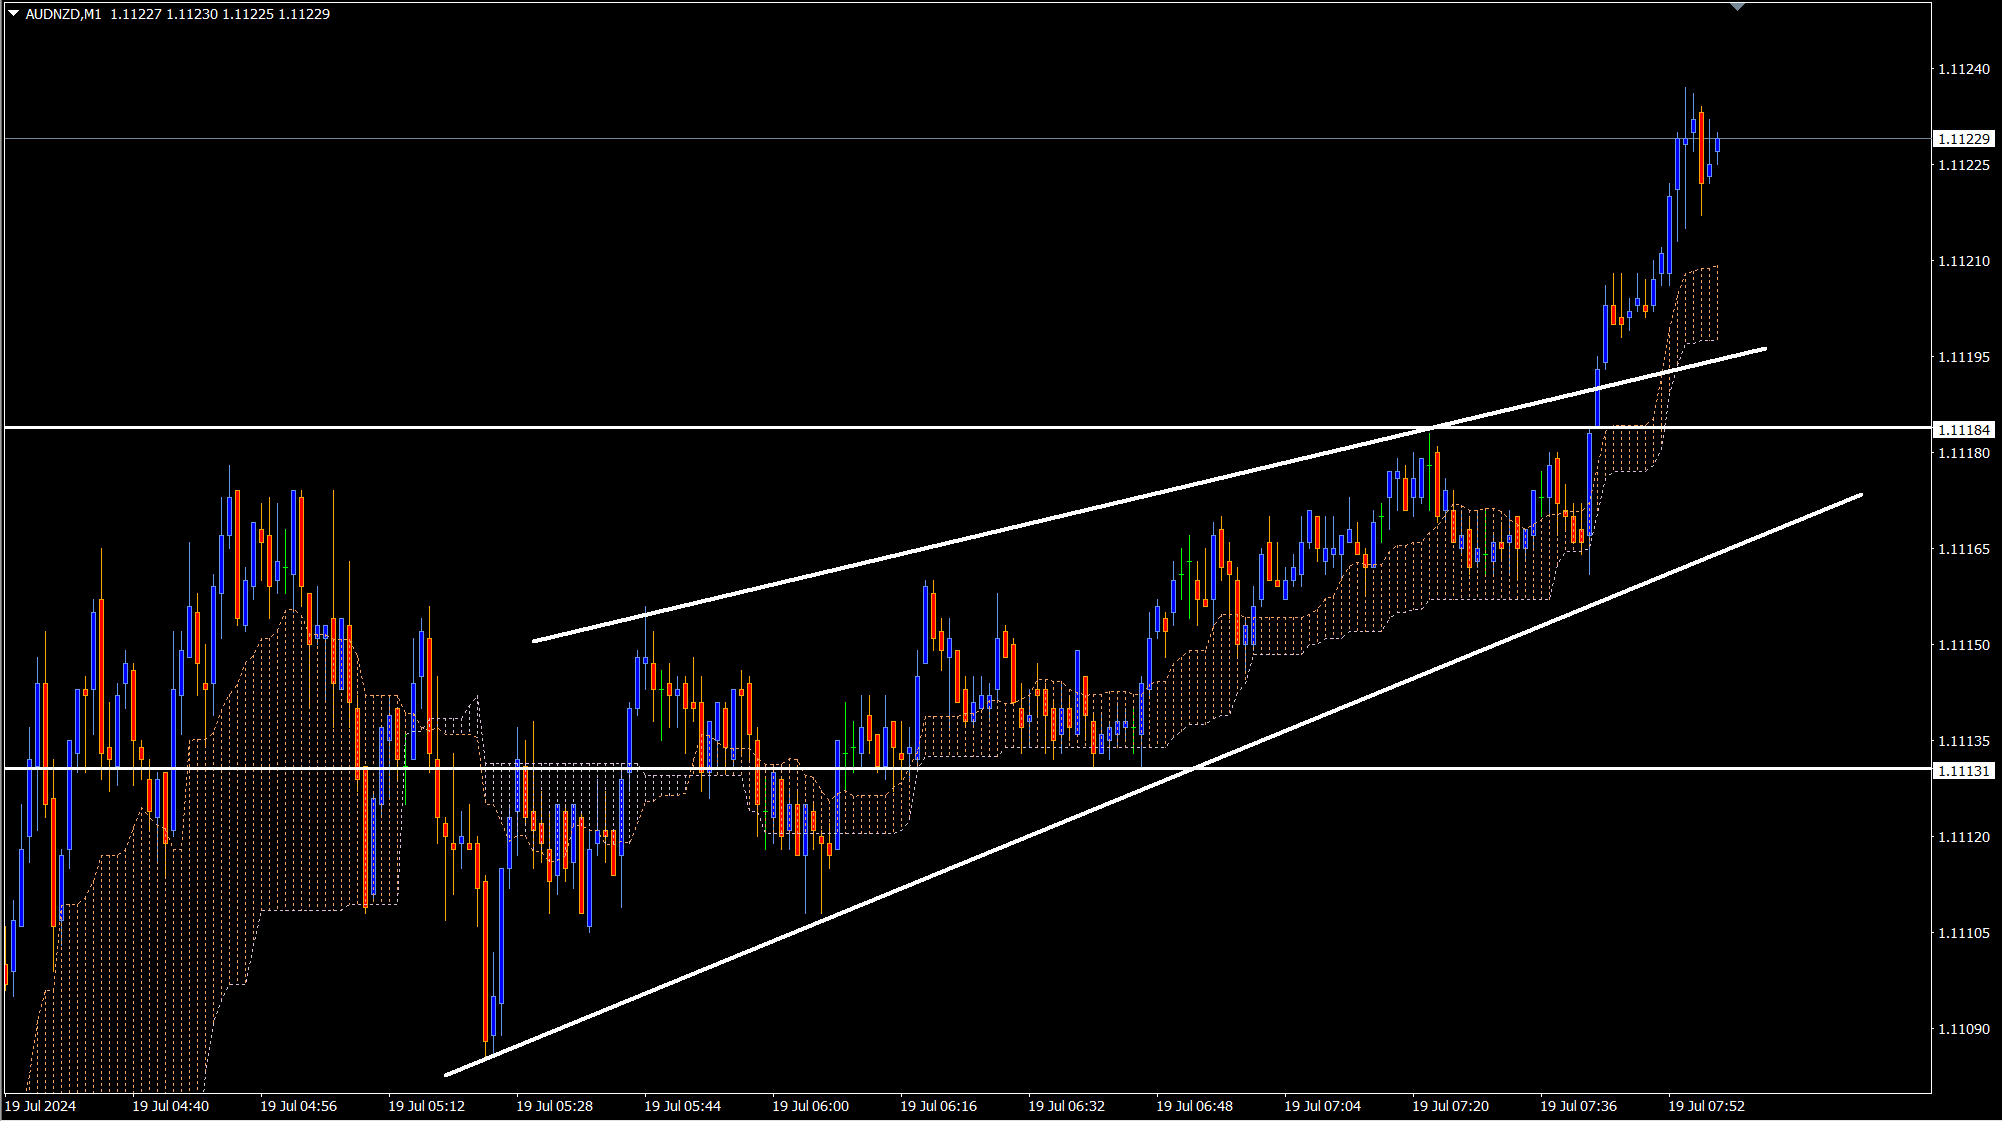Screen dimensions: 2002x1121
Task: Click the chart shift triangle marker at top
Action: coord(1737,7)
